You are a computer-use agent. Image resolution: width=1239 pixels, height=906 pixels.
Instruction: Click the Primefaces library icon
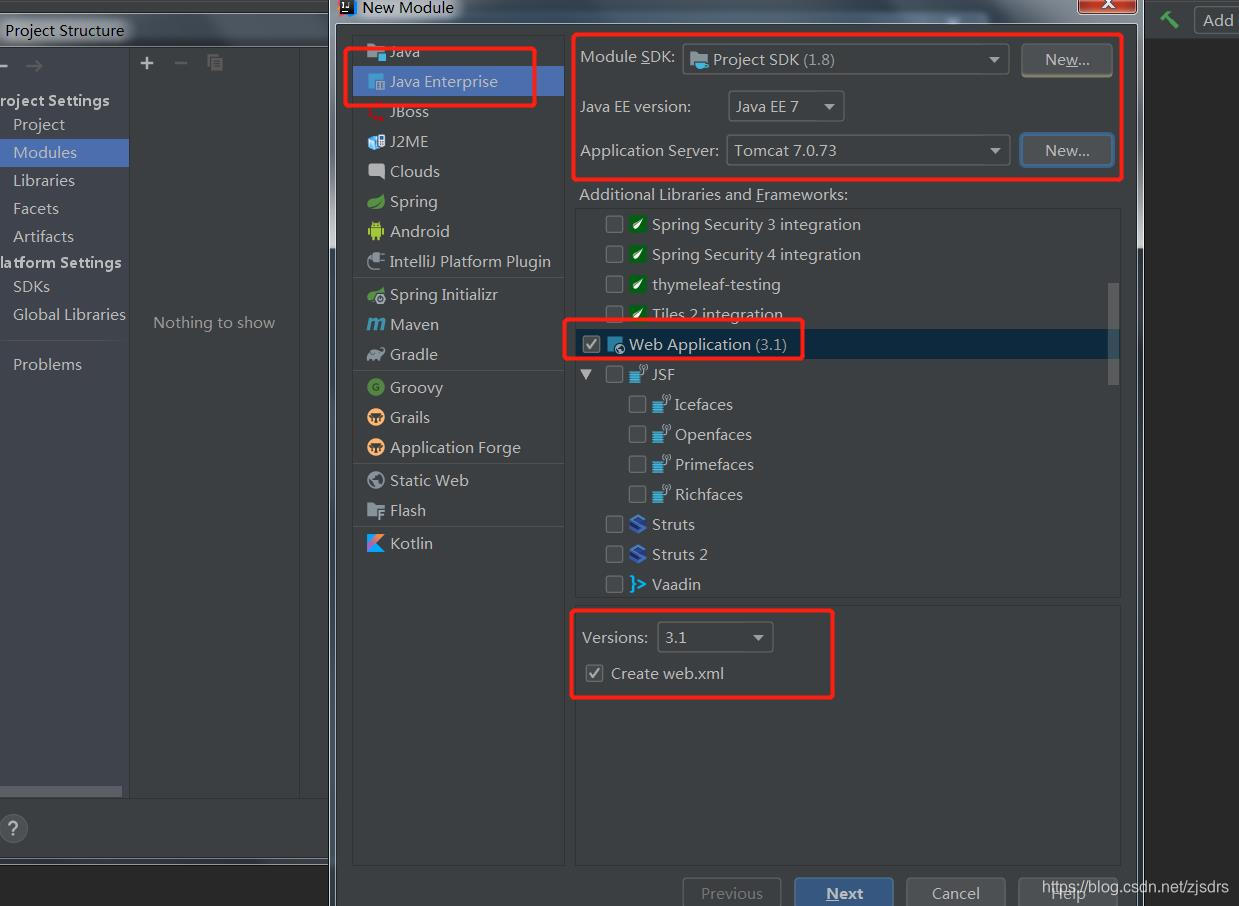[661, 465]
